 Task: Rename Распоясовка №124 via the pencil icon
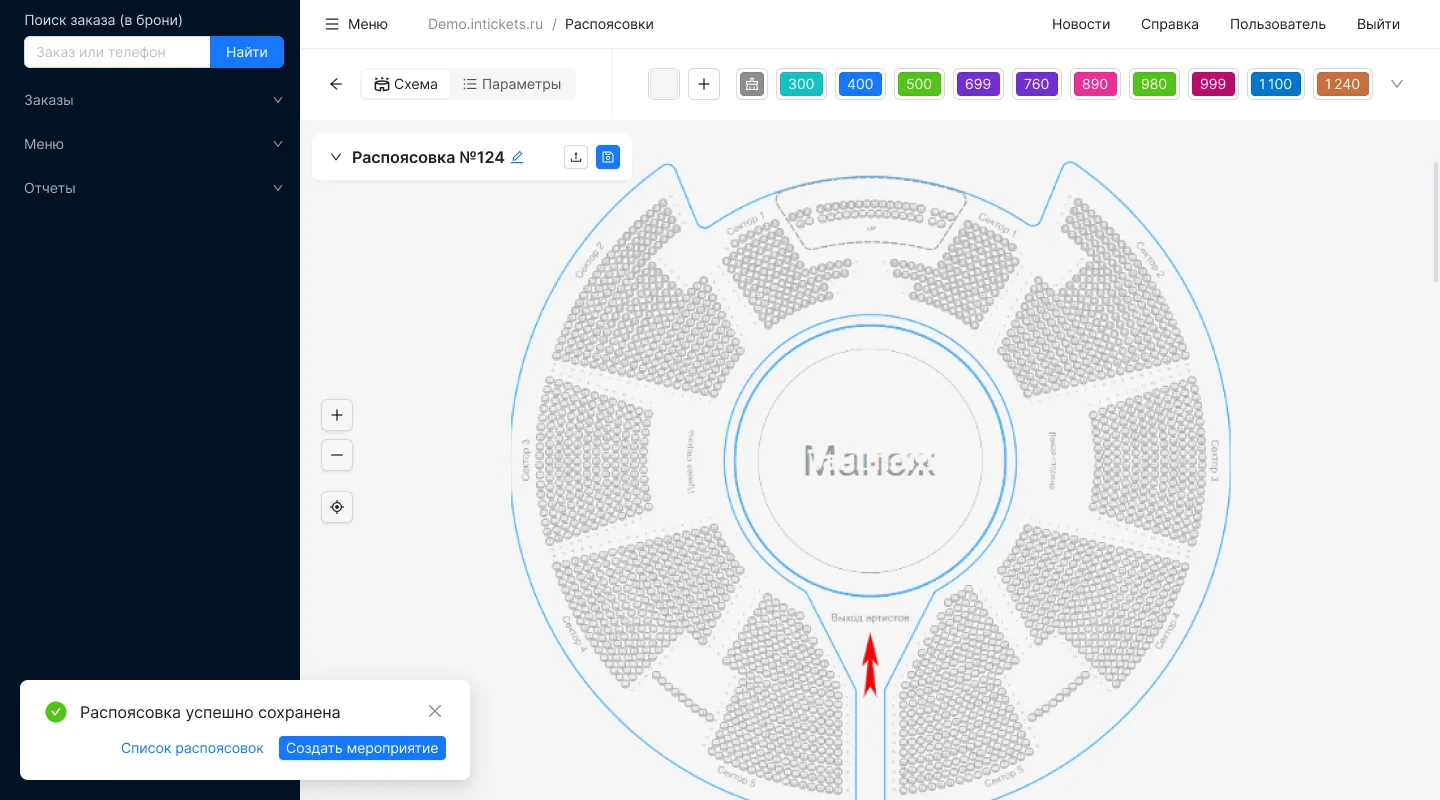[x=517, y=157]
